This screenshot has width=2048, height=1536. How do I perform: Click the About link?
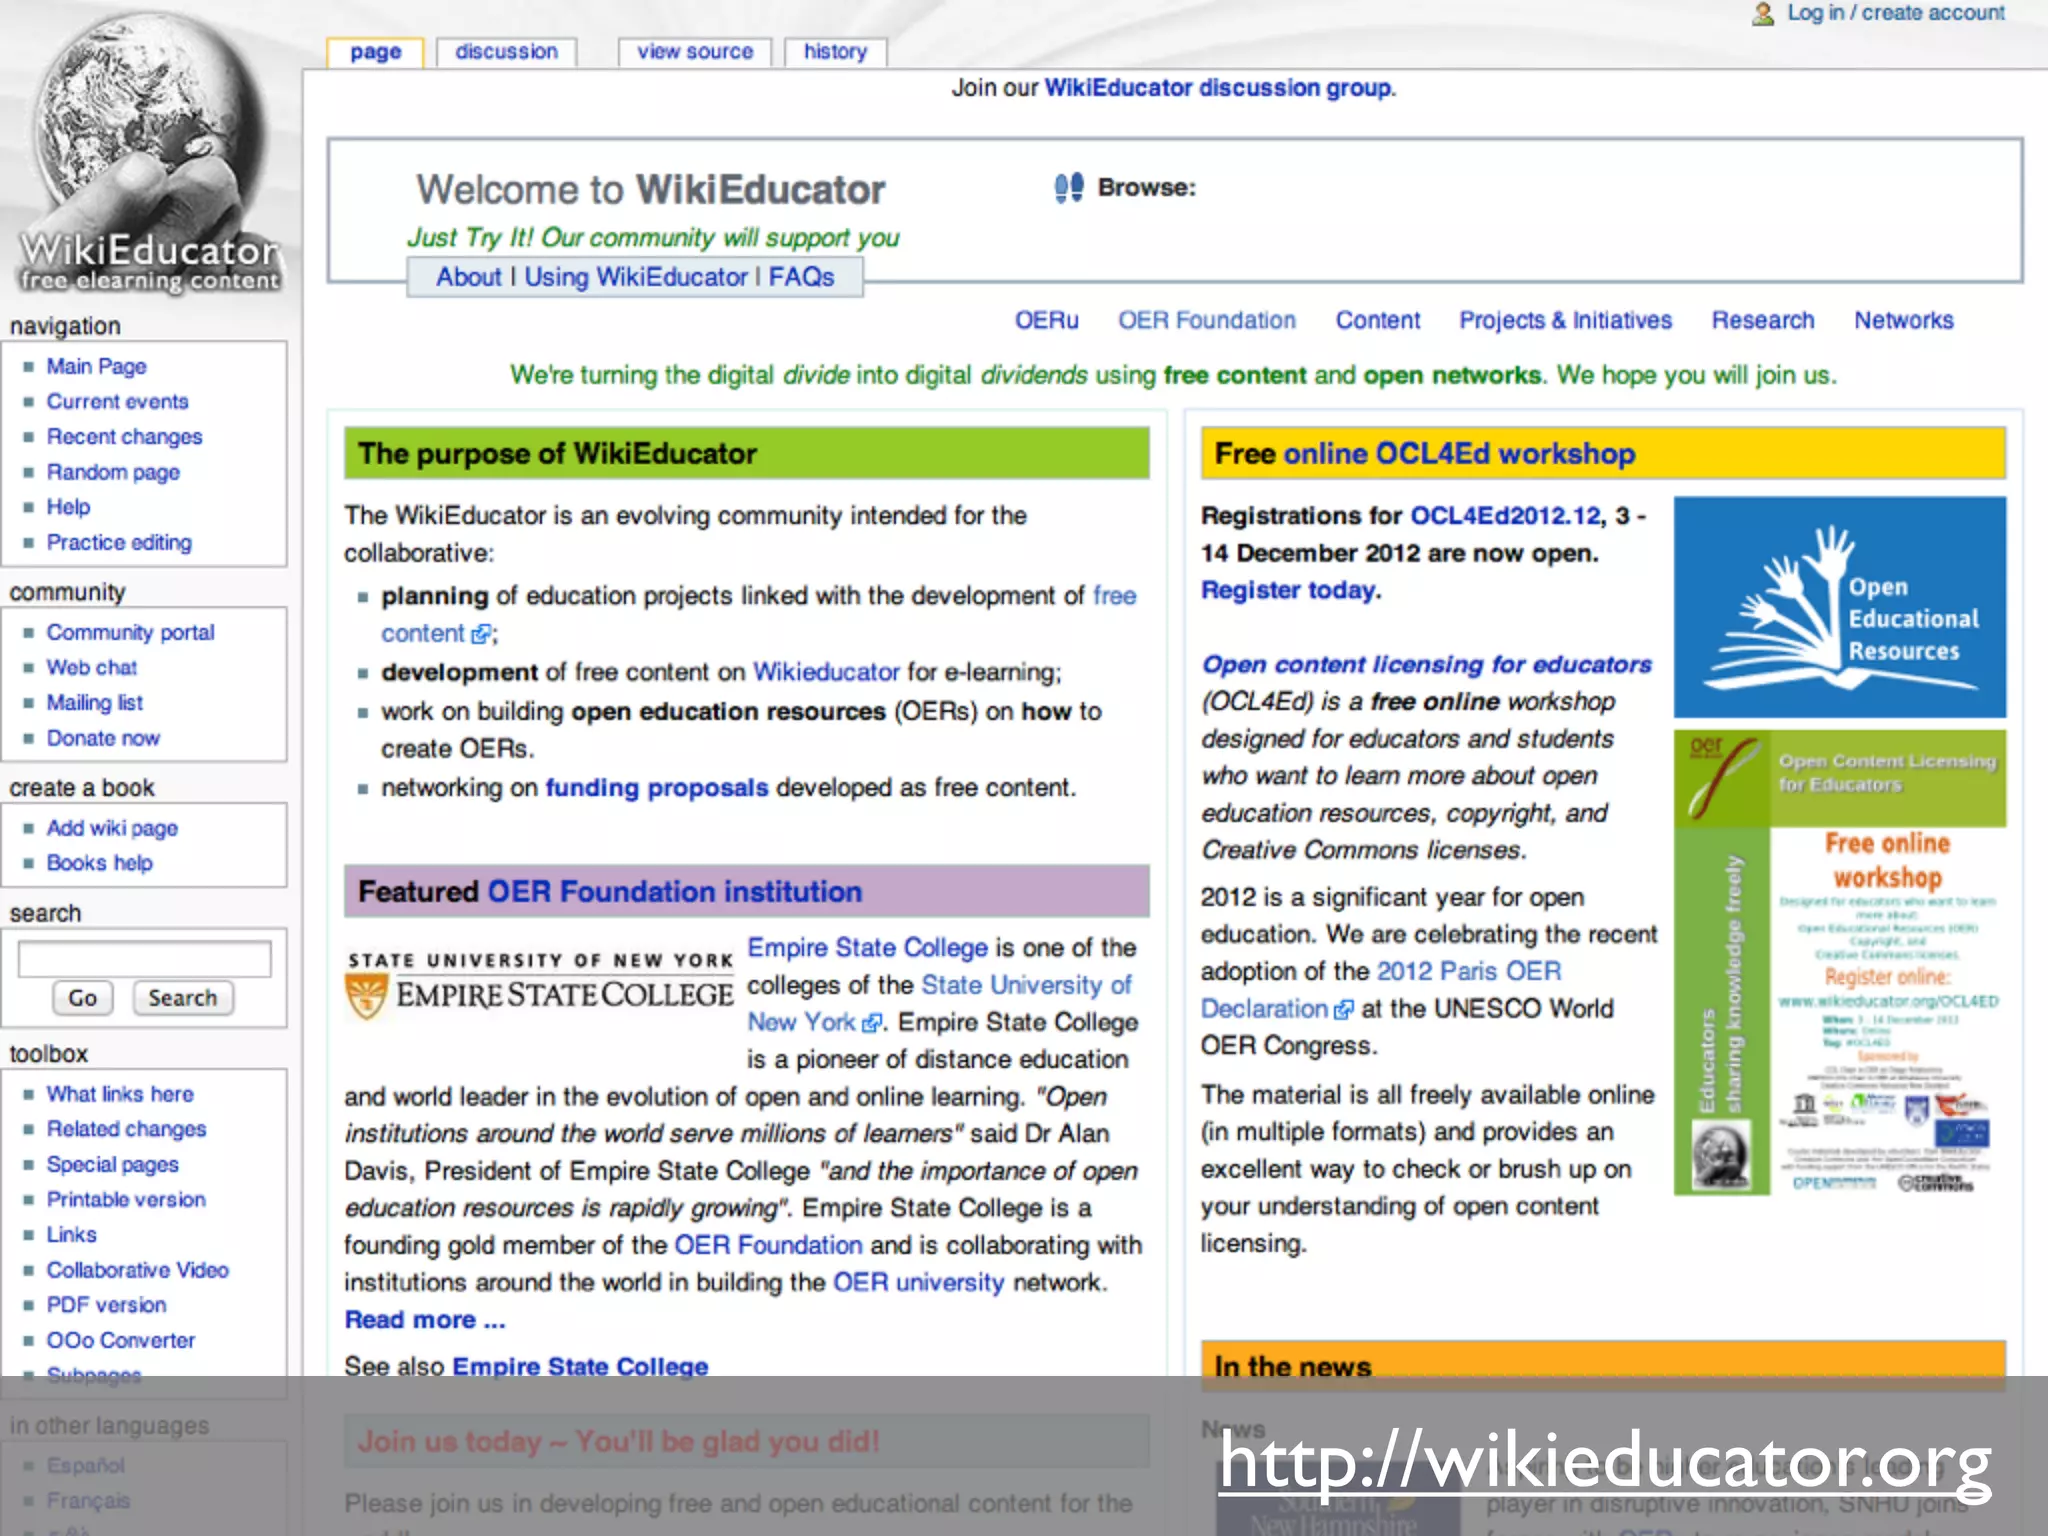pyautogui.click(x=468, y=277)
